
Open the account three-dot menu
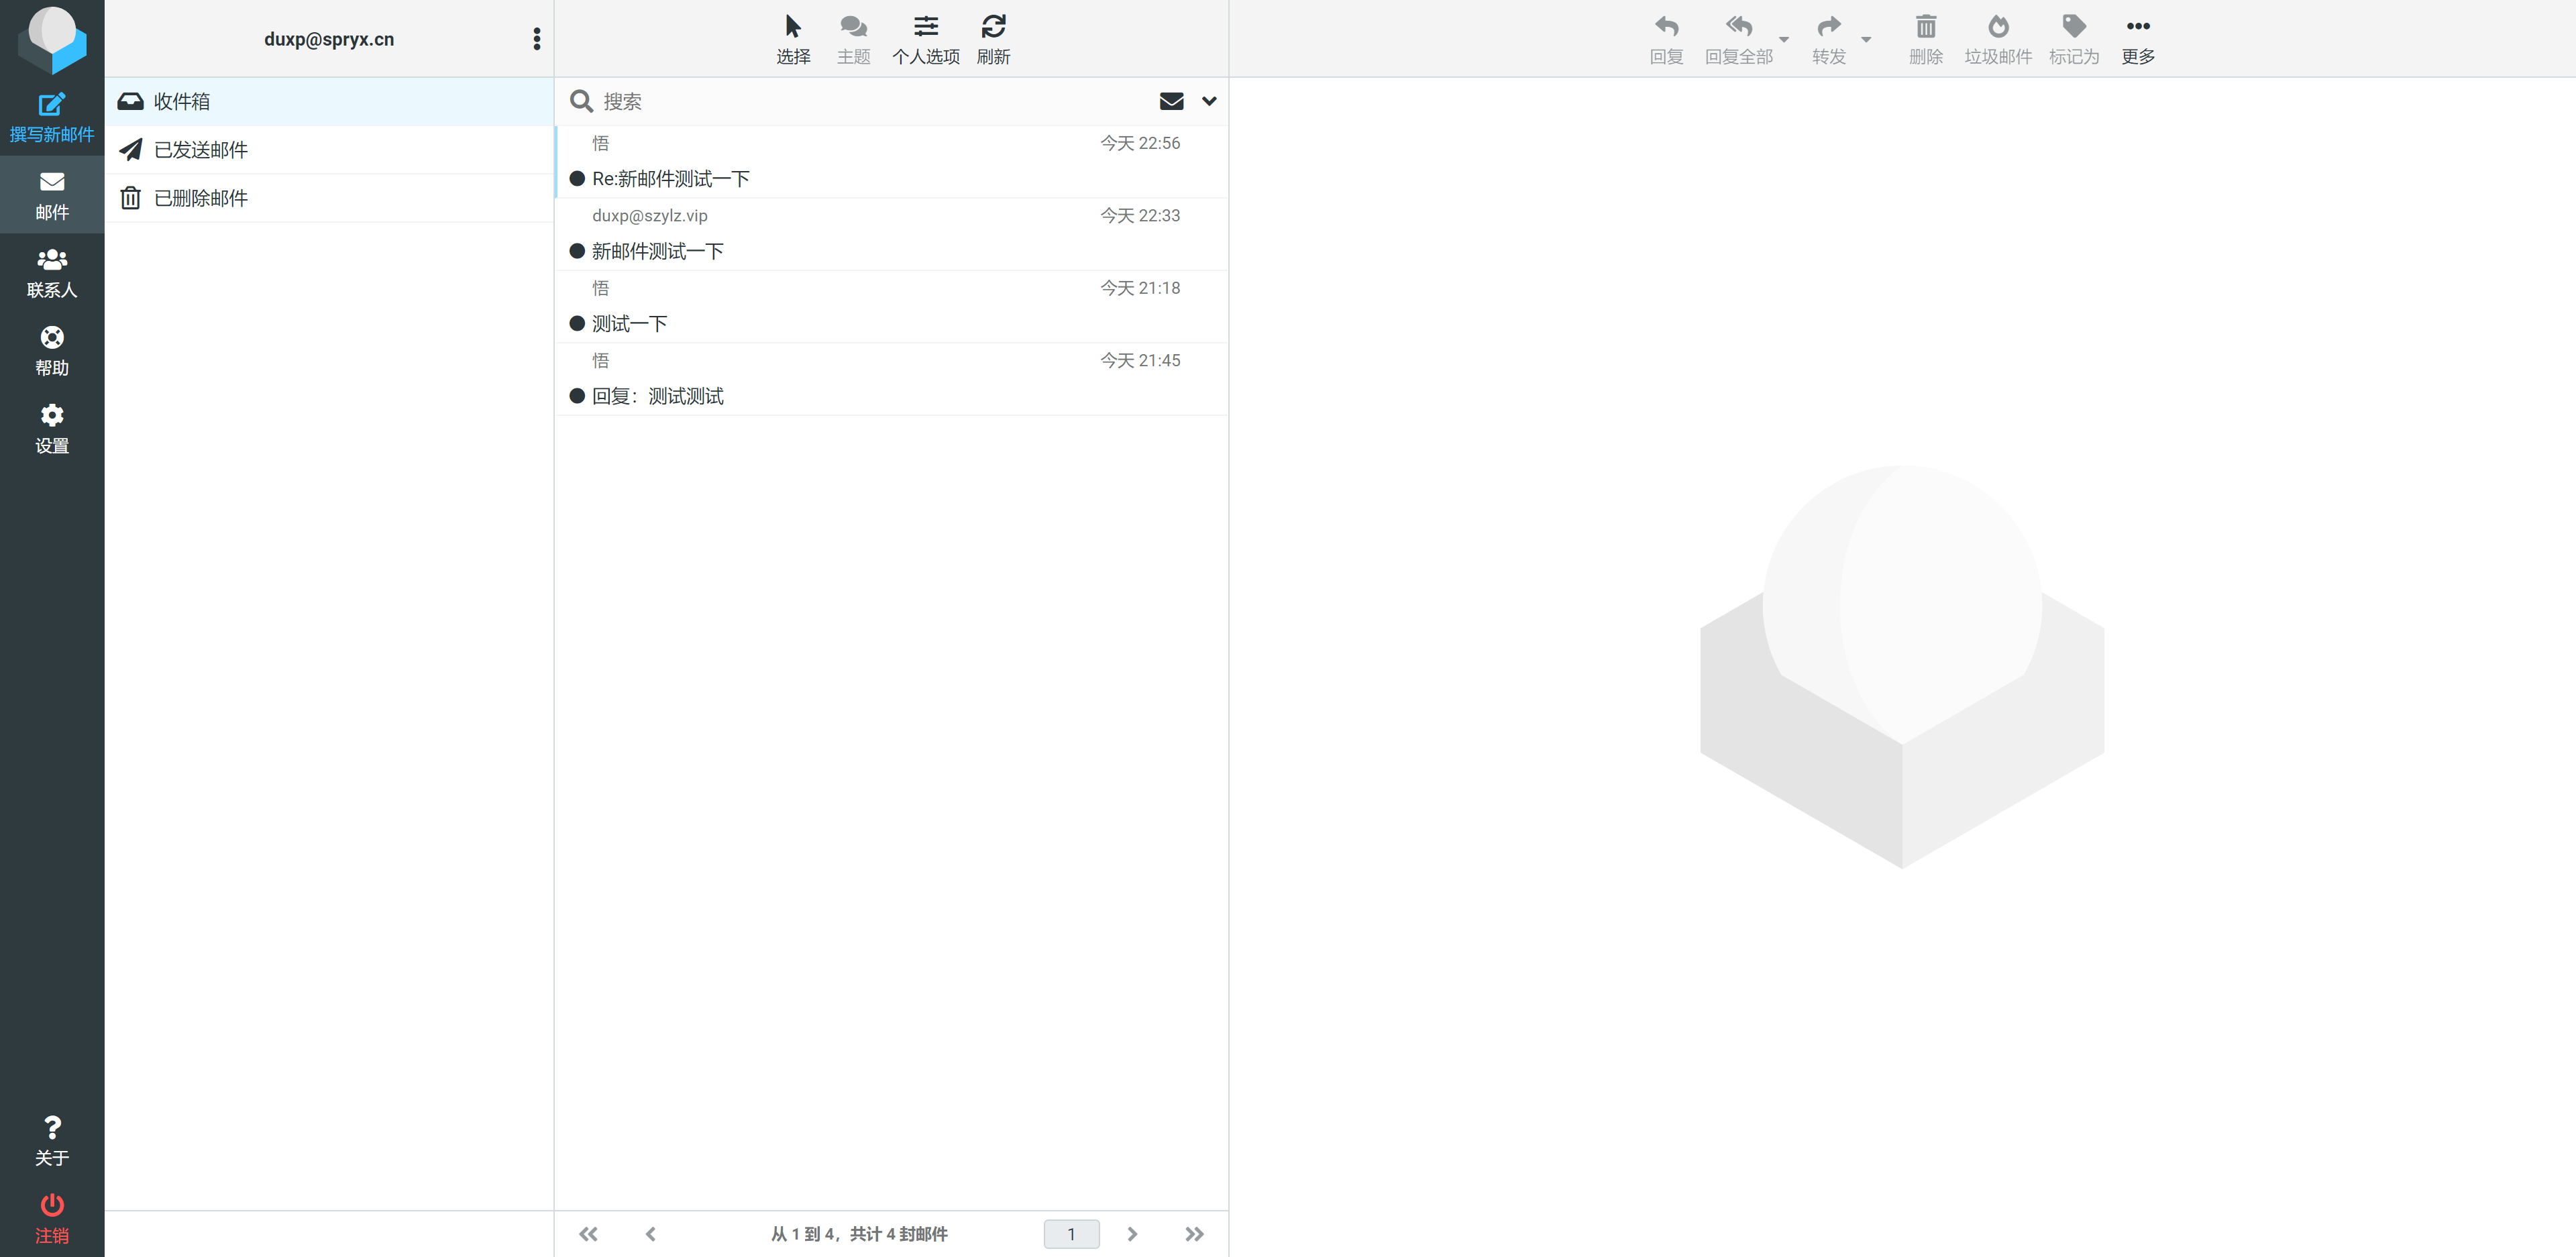pos(537,39)
